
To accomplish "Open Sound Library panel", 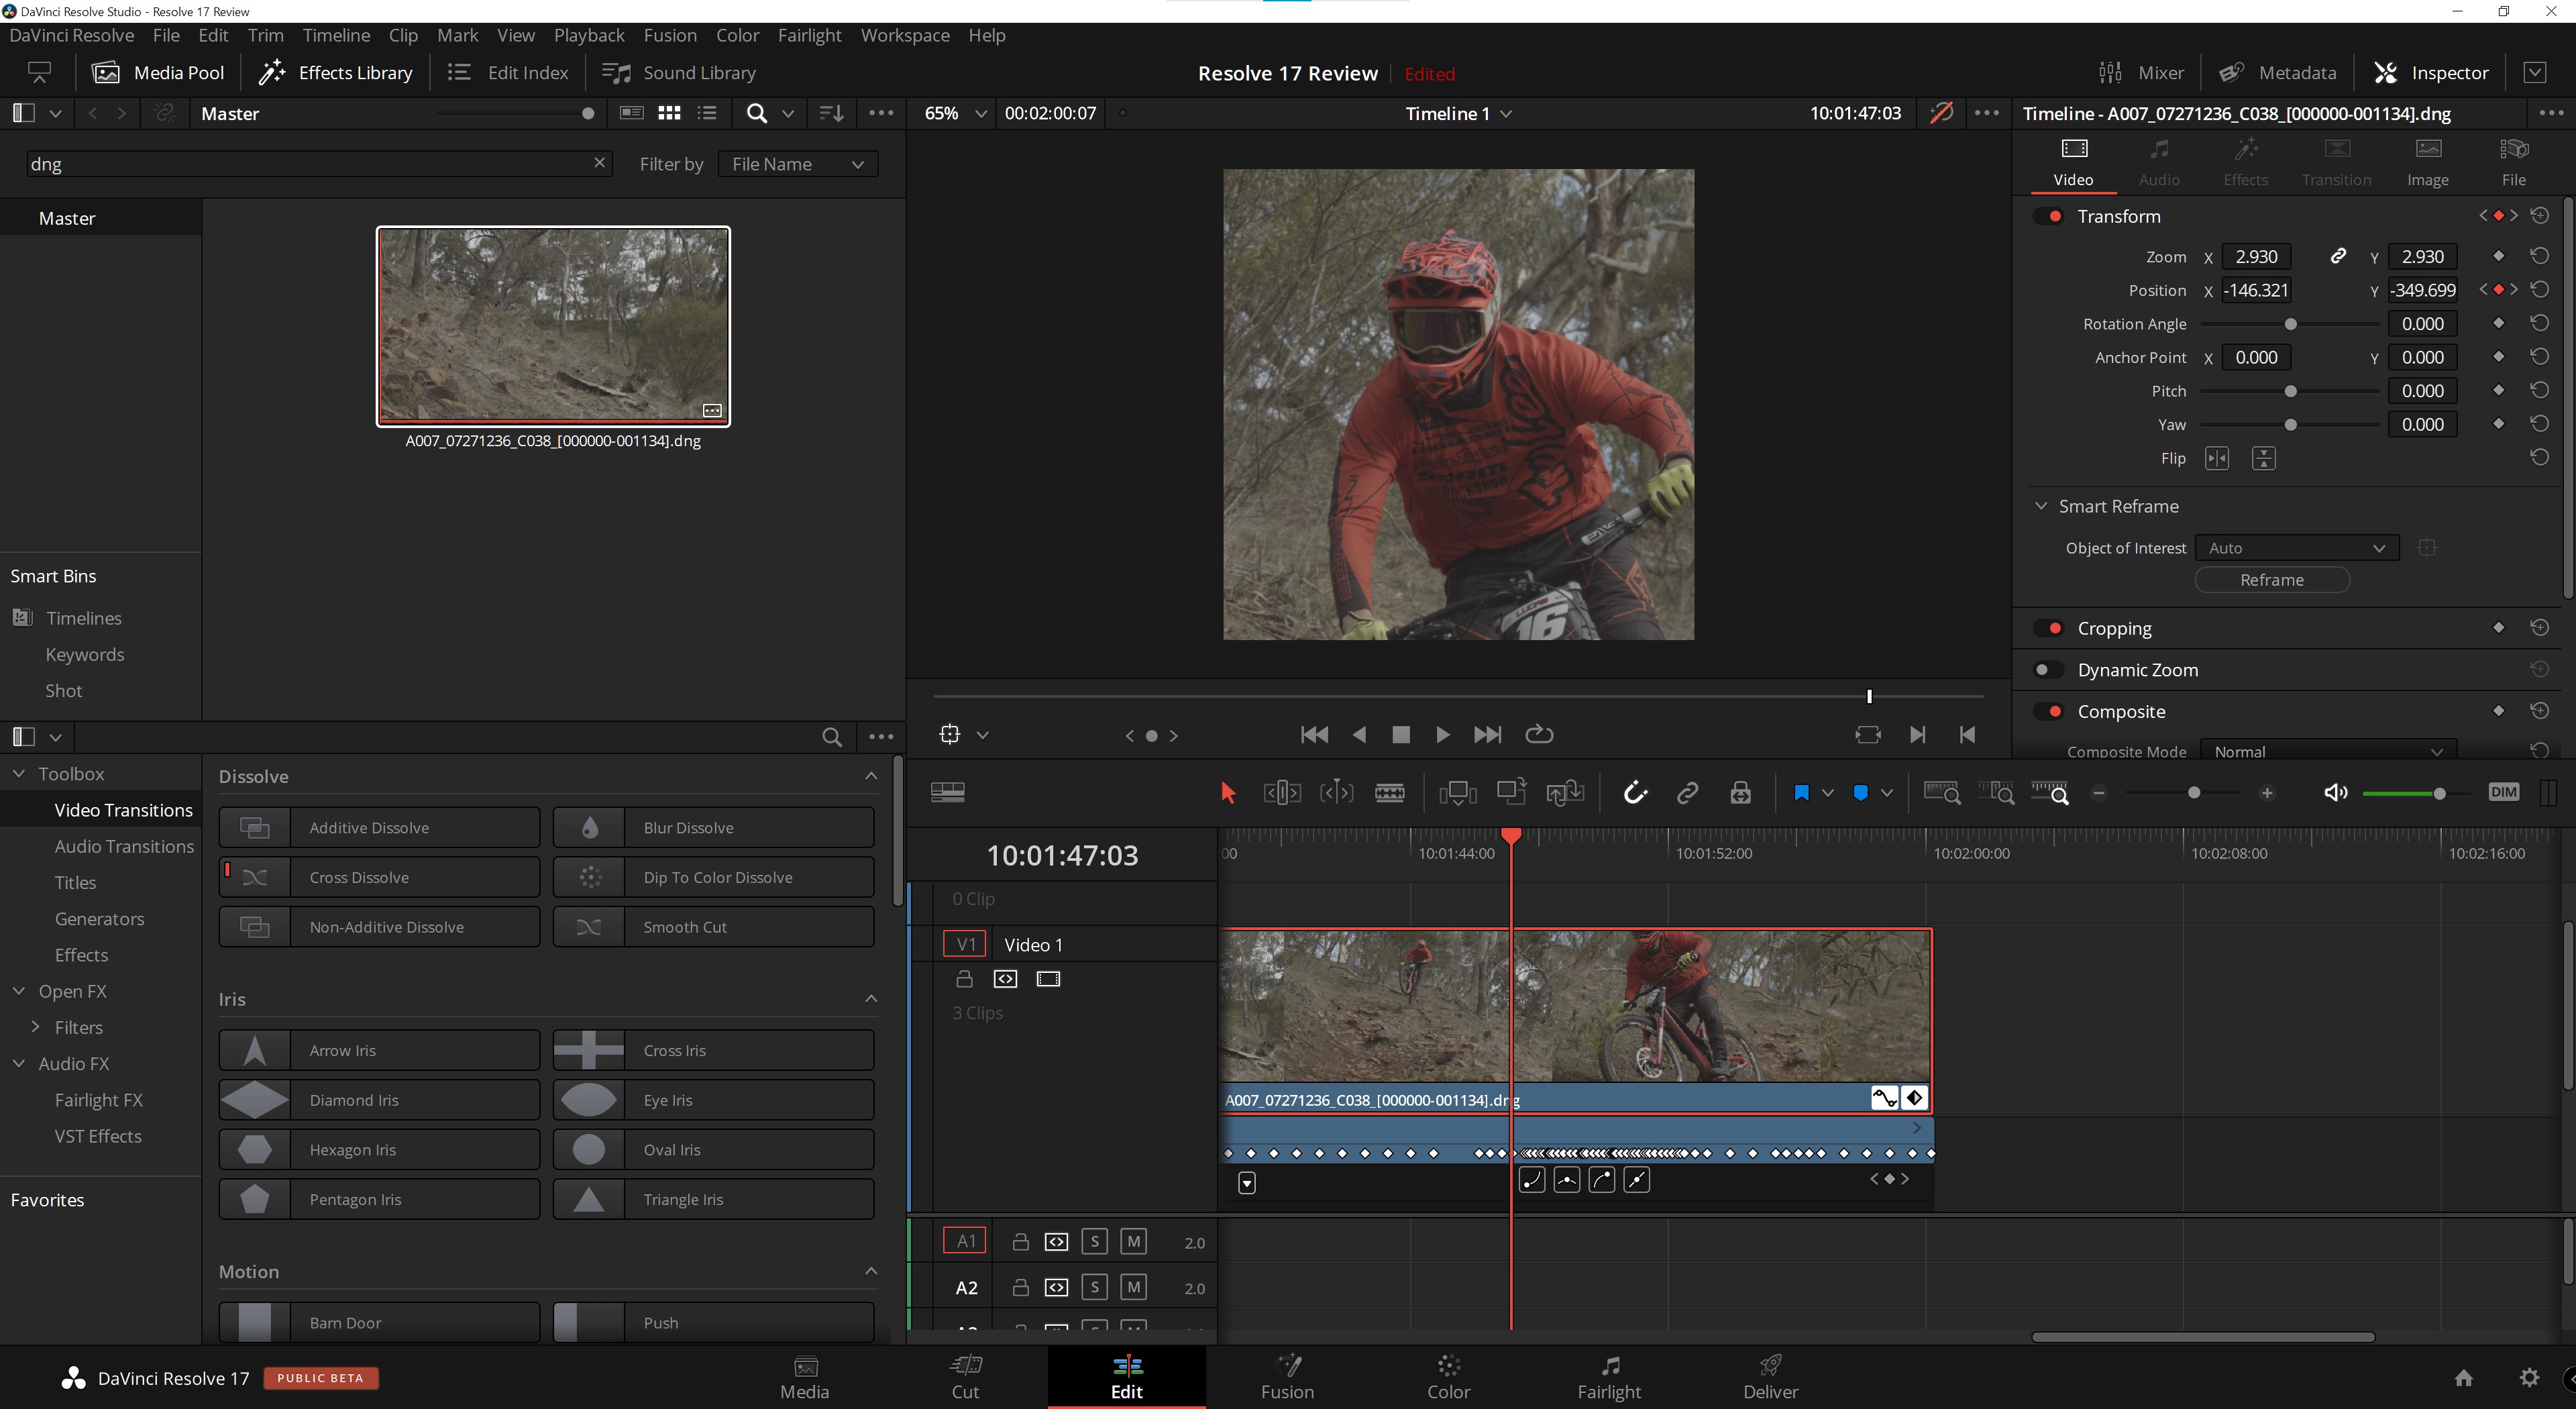I will tap(679, 73).
